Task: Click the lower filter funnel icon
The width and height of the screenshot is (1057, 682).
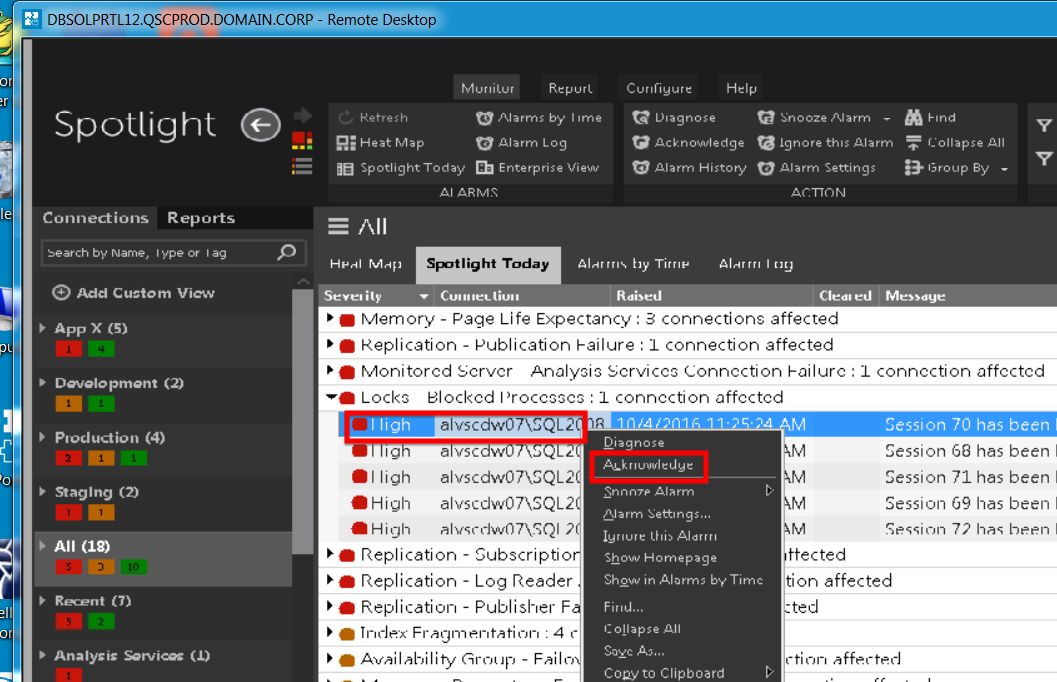Action: (x=1044, y=159)
